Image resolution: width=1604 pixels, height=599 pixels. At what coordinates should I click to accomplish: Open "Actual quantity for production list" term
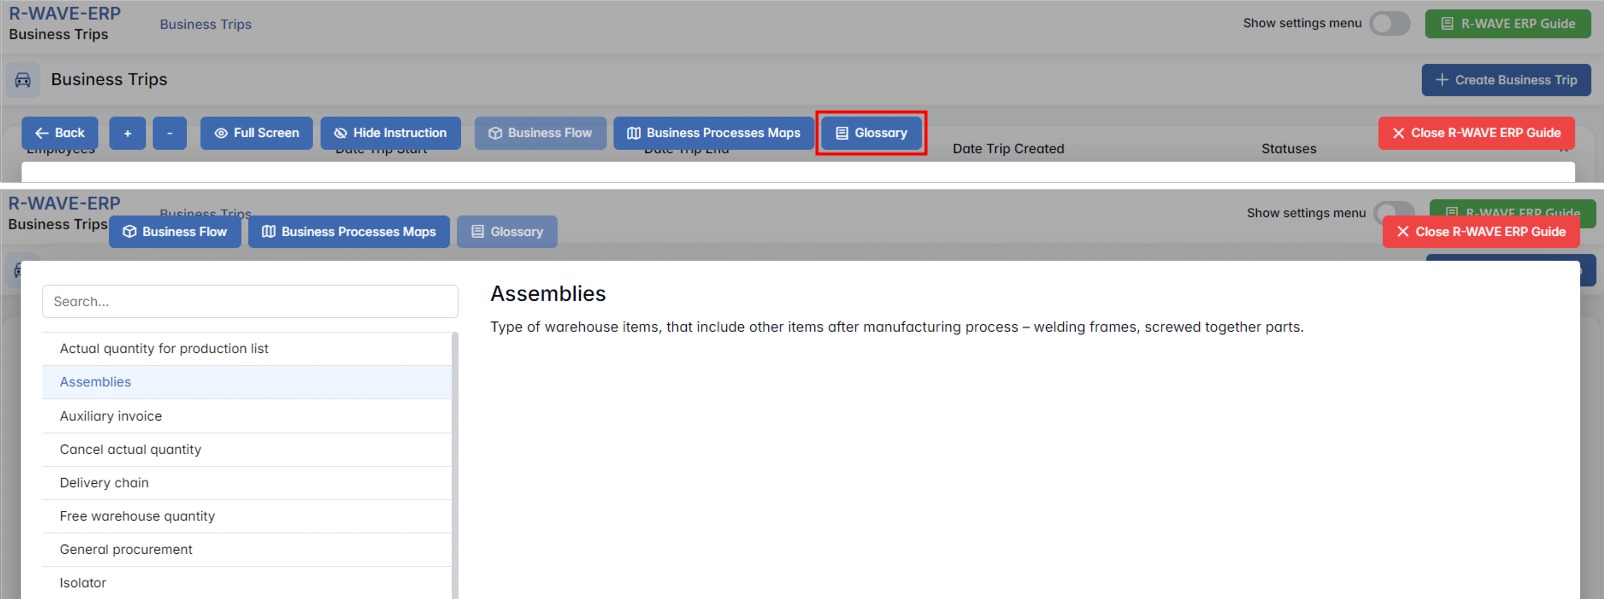click(164, 349)
